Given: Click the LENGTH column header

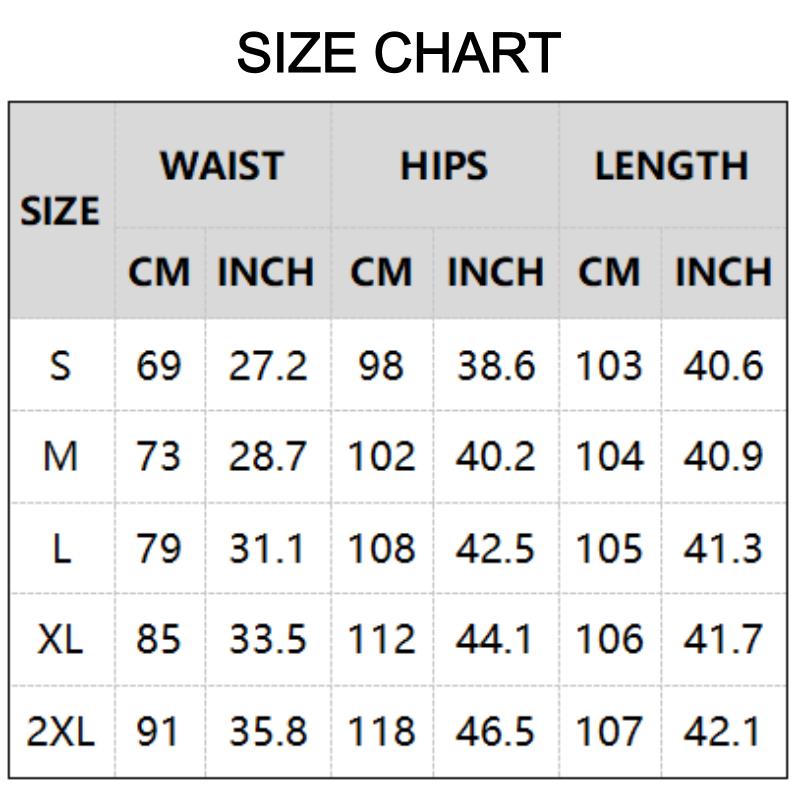Looking at the screenshot, I should click(671, 166).
